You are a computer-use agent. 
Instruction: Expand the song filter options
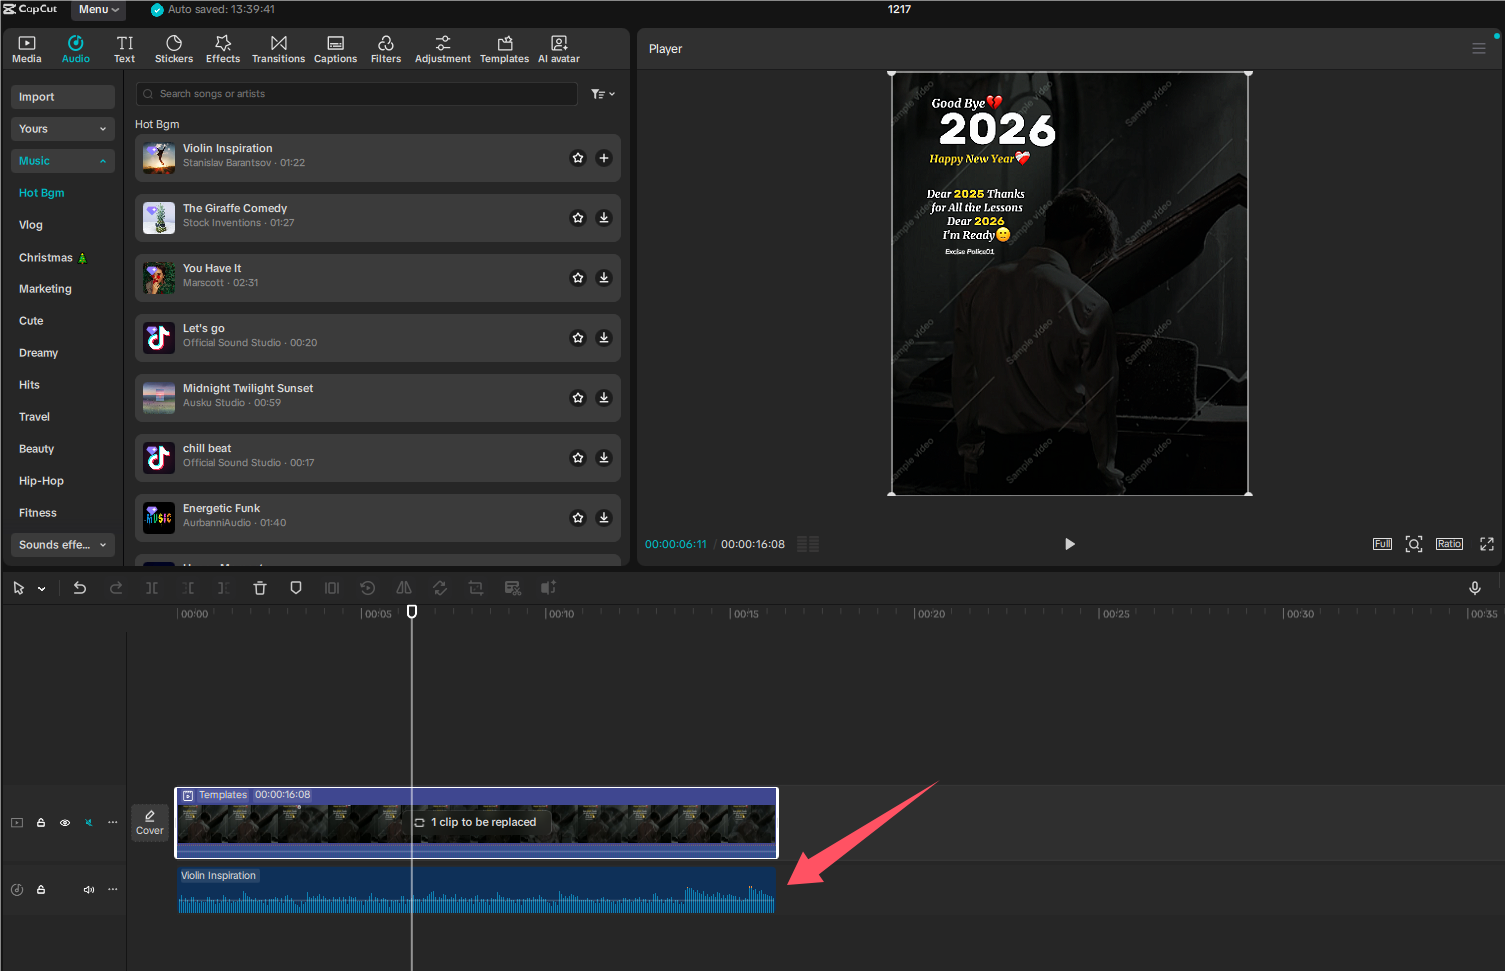click(x=603, y=93)
